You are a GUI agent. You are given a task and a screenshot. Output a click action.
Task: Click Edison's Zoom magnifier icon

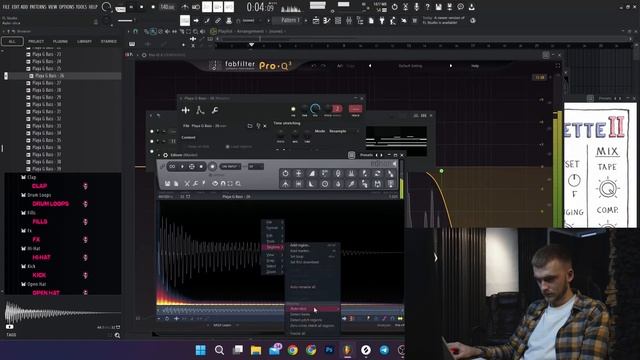[238, 184]
